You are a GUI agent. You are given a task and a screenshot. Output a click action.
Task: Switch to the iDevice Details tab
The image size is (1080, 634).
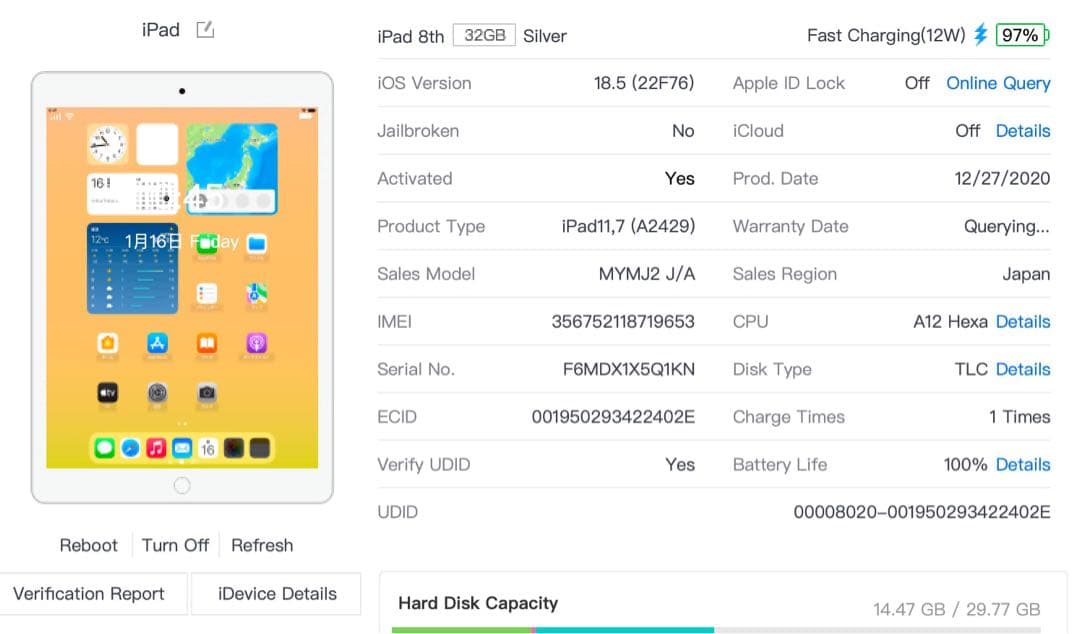277,594
